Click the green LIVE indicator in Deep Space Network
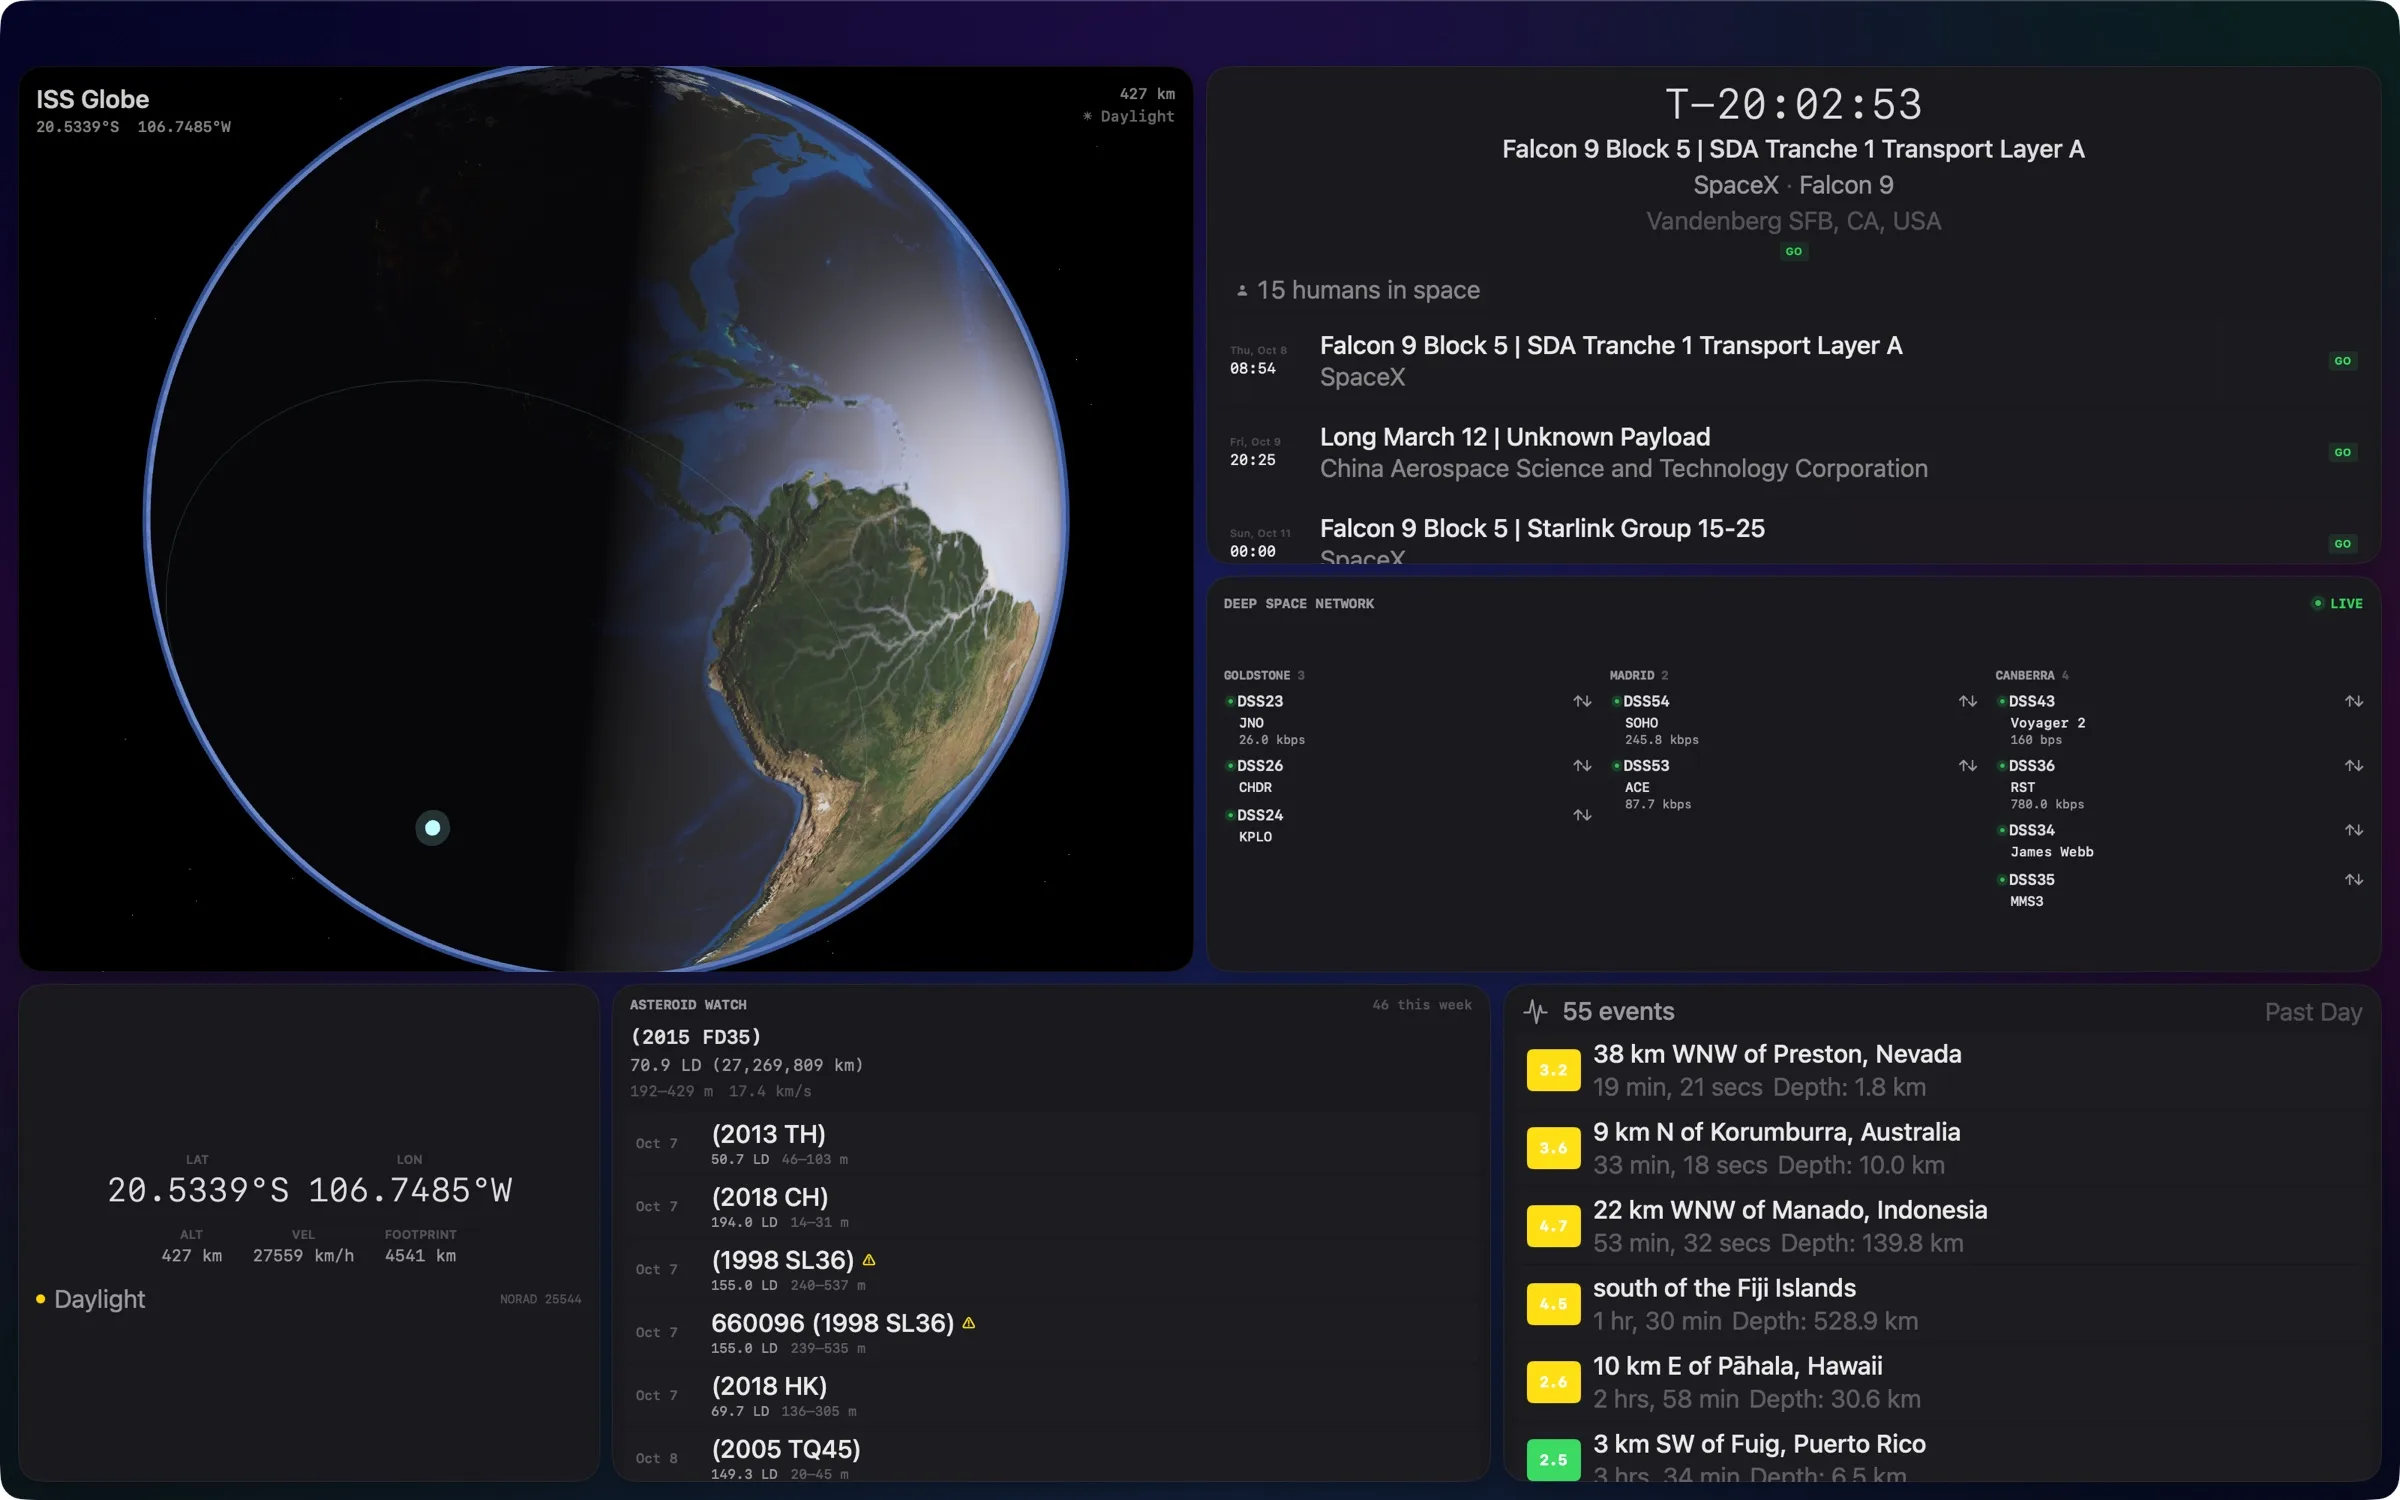Image resolution: width=2400 pixels, height=1500 pixels. pos(2337,603)
